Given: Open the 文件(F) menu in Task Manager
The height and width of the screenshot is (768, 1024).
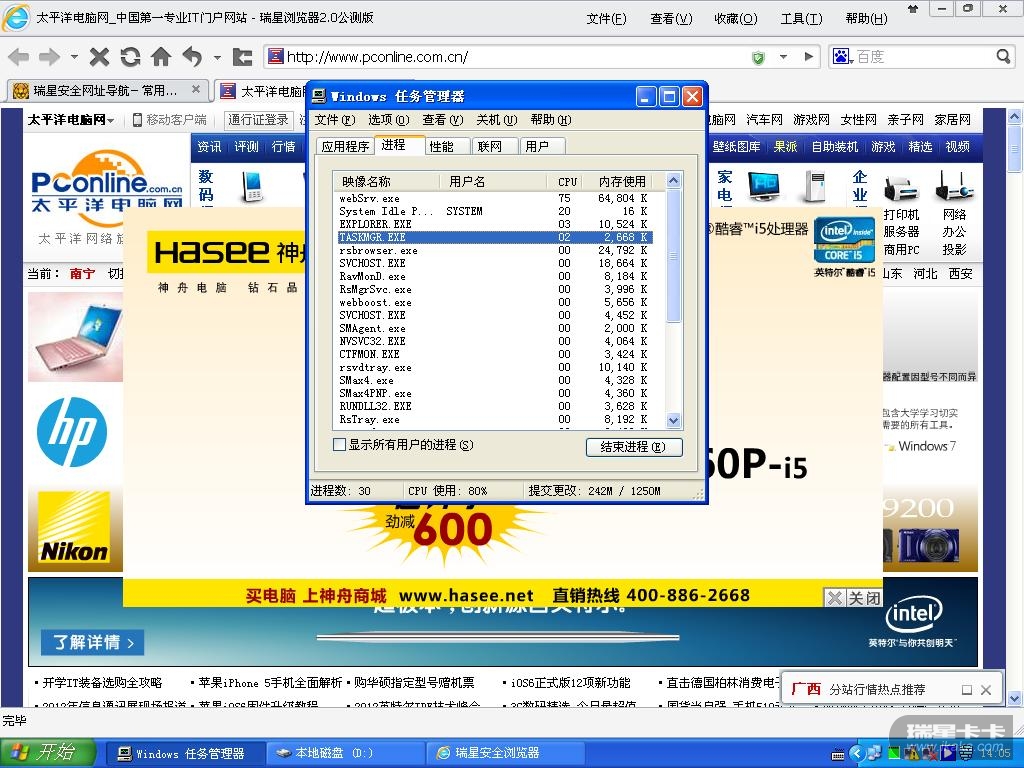Looking at the screenshot, I should (x=335, y=120).
